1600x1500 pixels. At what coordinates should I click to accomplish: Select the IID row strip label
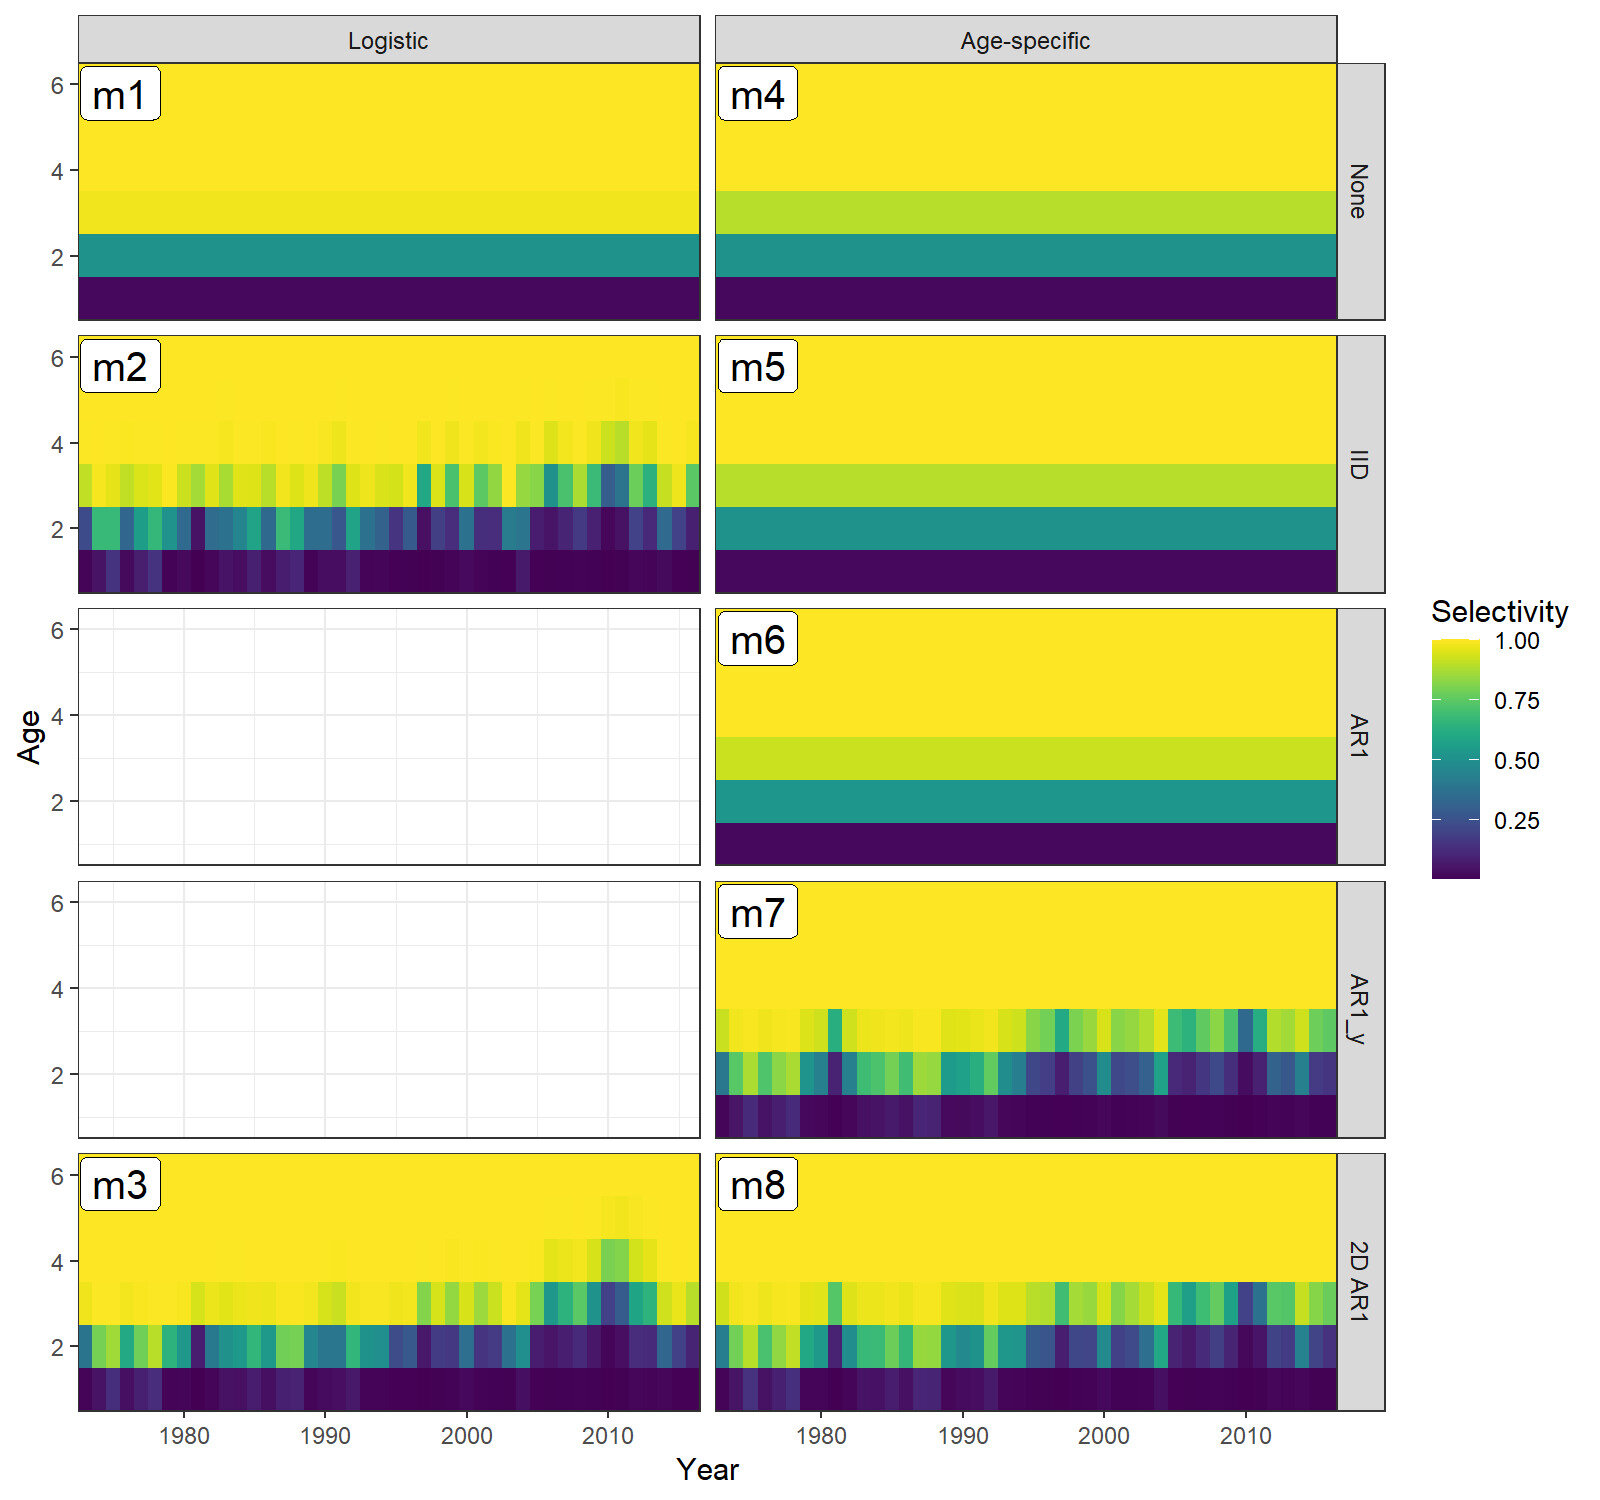[1359, 465]
